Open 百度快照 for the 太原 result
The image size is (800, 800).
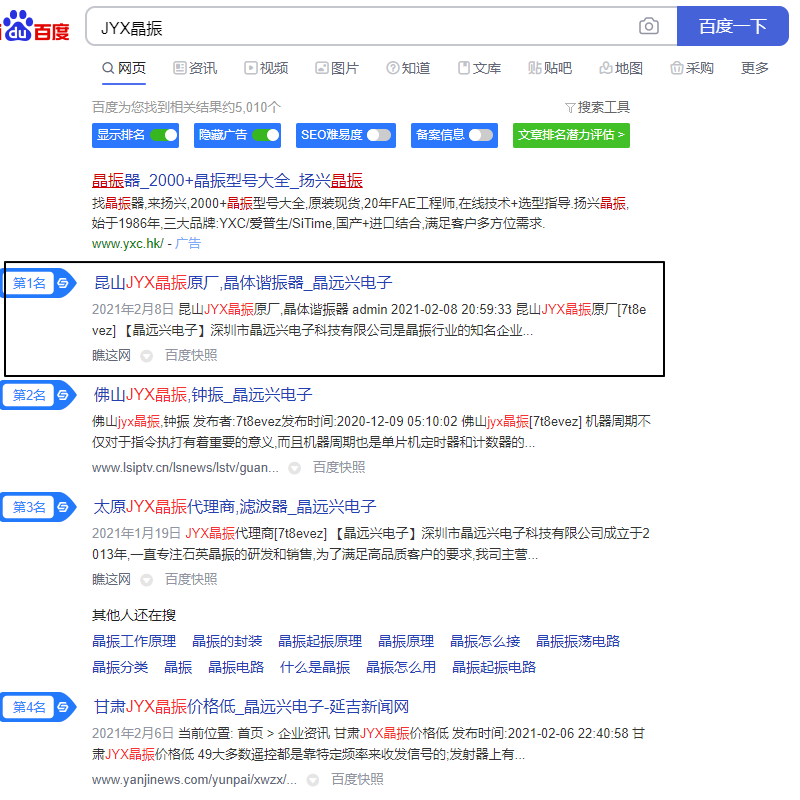click(x=191, y=580)
